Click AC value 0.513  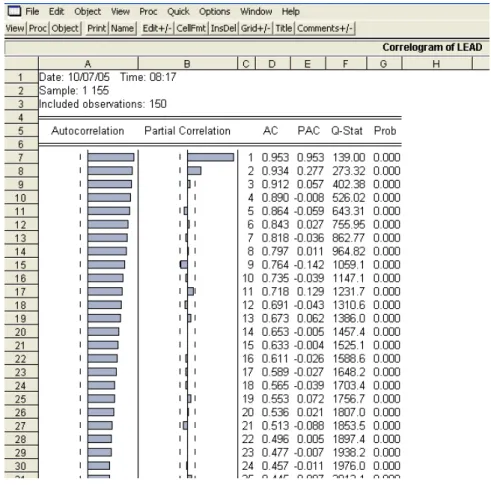(275, 426)
